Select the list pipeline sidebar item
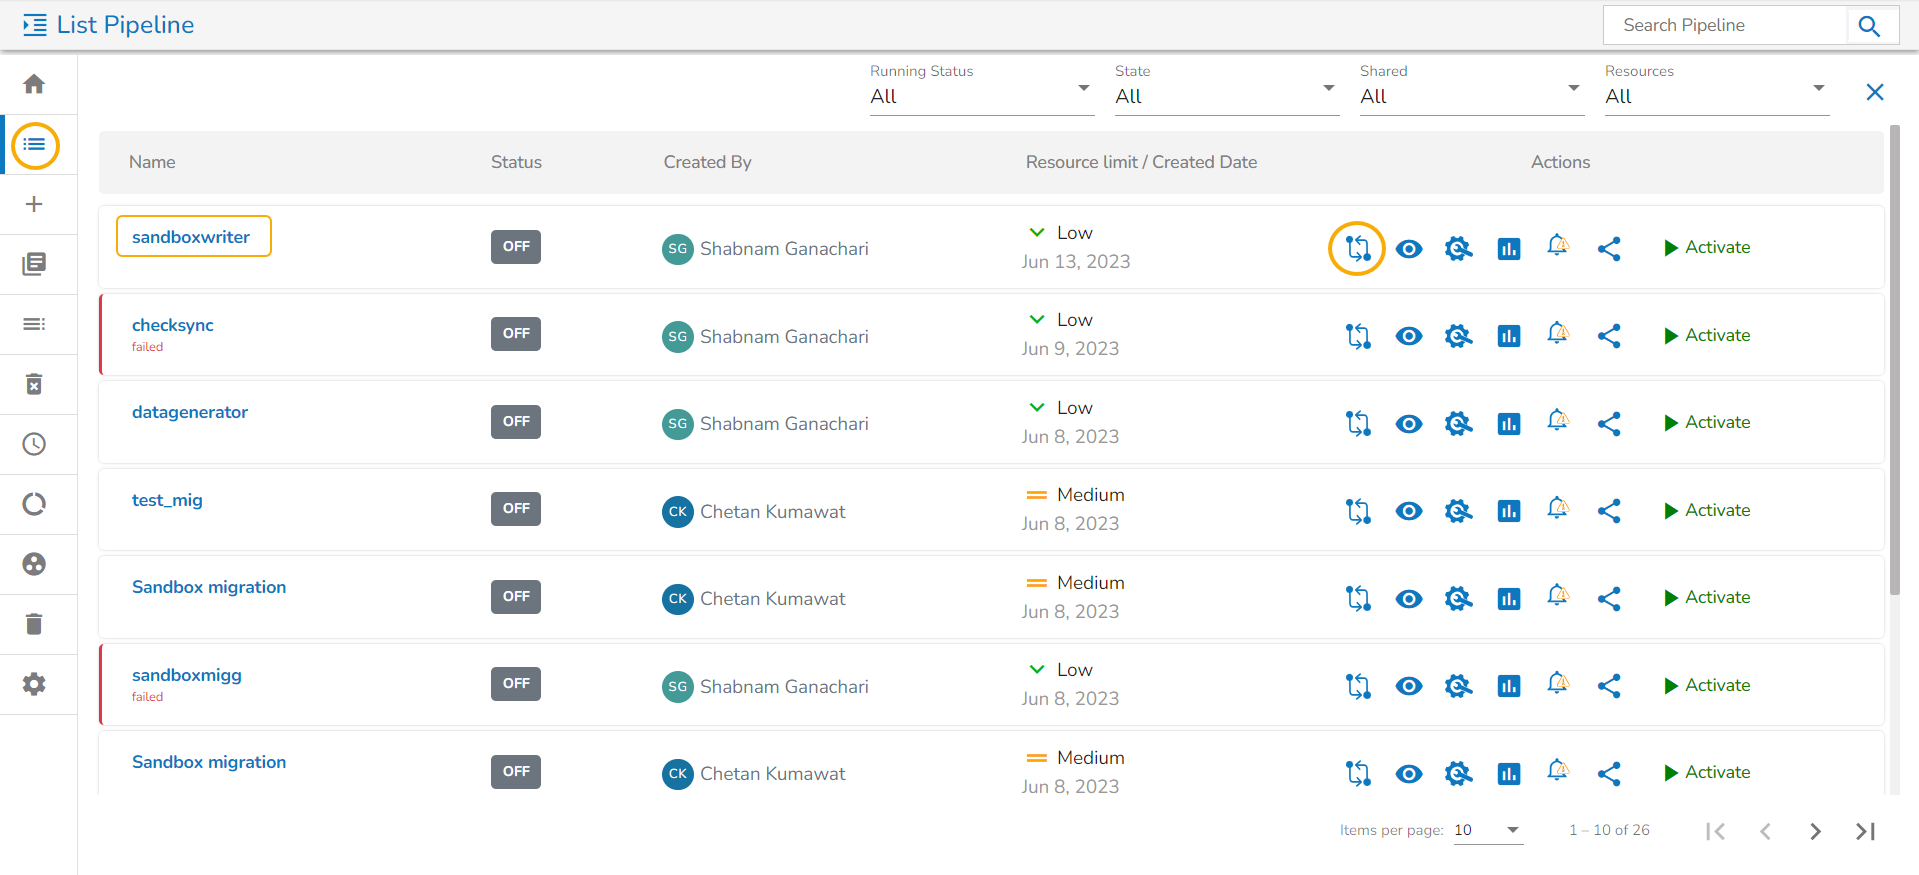The width and height of the screenshot is (1919, 875). tap(35, 145)
